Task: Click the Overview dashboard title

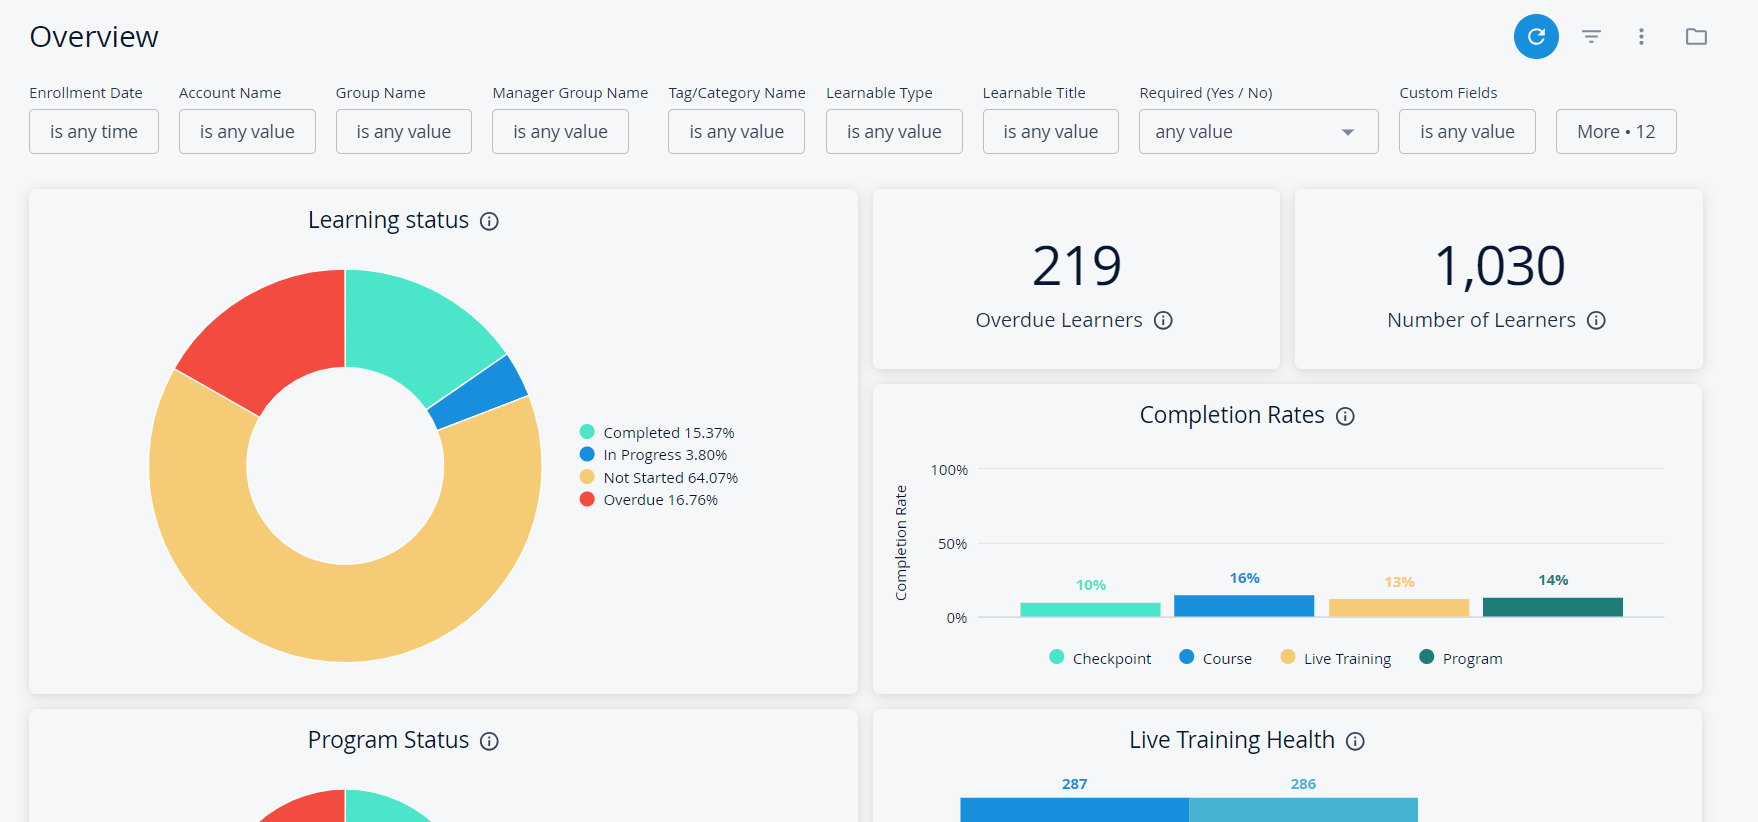Action: coord(94,37)
